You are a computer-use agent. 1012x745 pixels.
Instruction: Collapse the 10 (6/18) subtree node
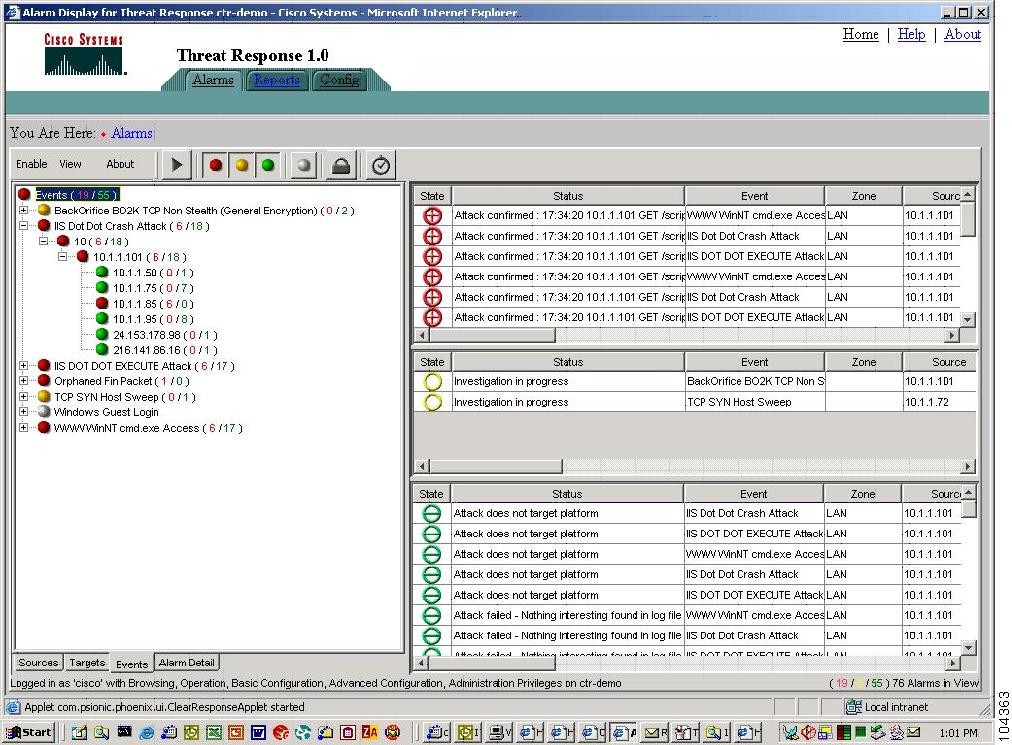coord(43,241)
